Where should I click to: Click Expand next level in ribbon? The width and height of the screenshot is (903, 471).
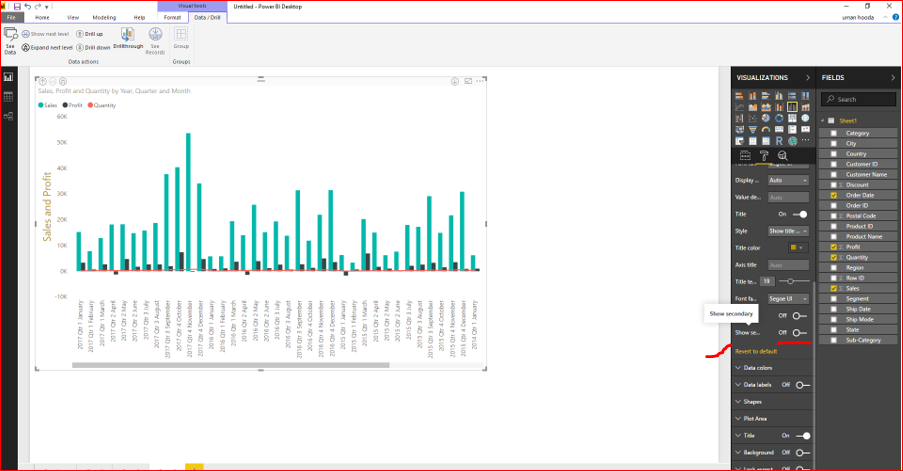47,47
